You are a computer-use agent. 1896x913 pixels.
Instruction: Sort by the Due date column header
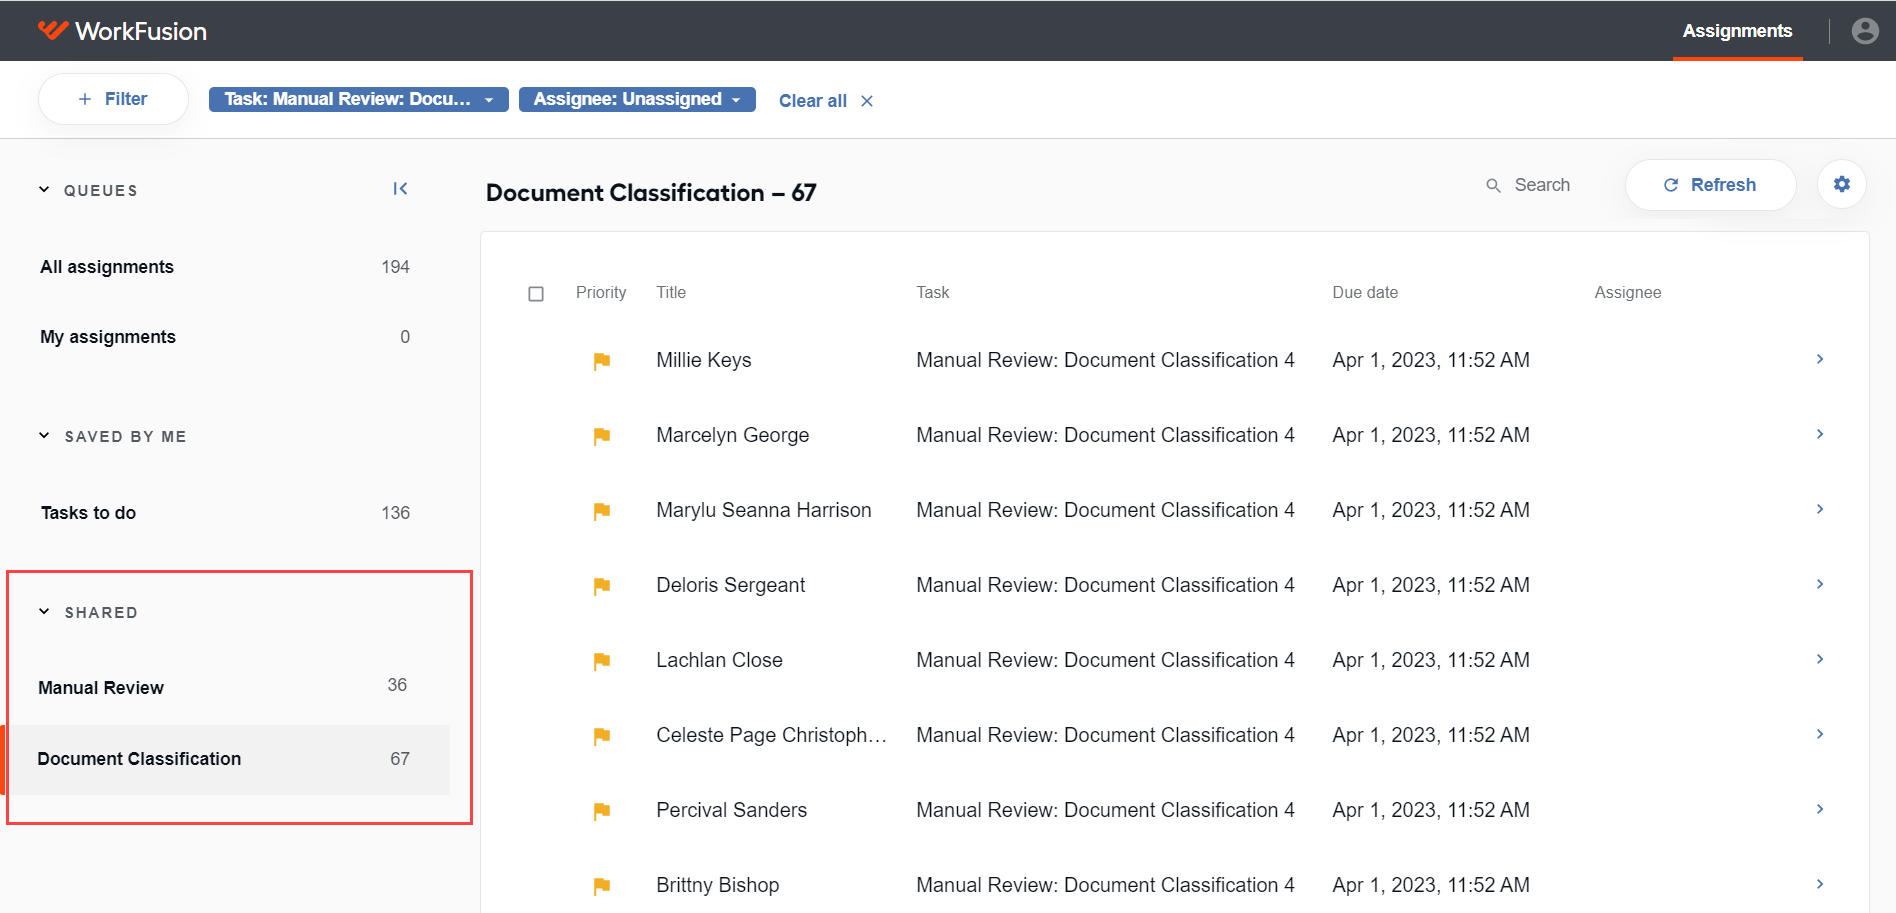coord(1365,293)
